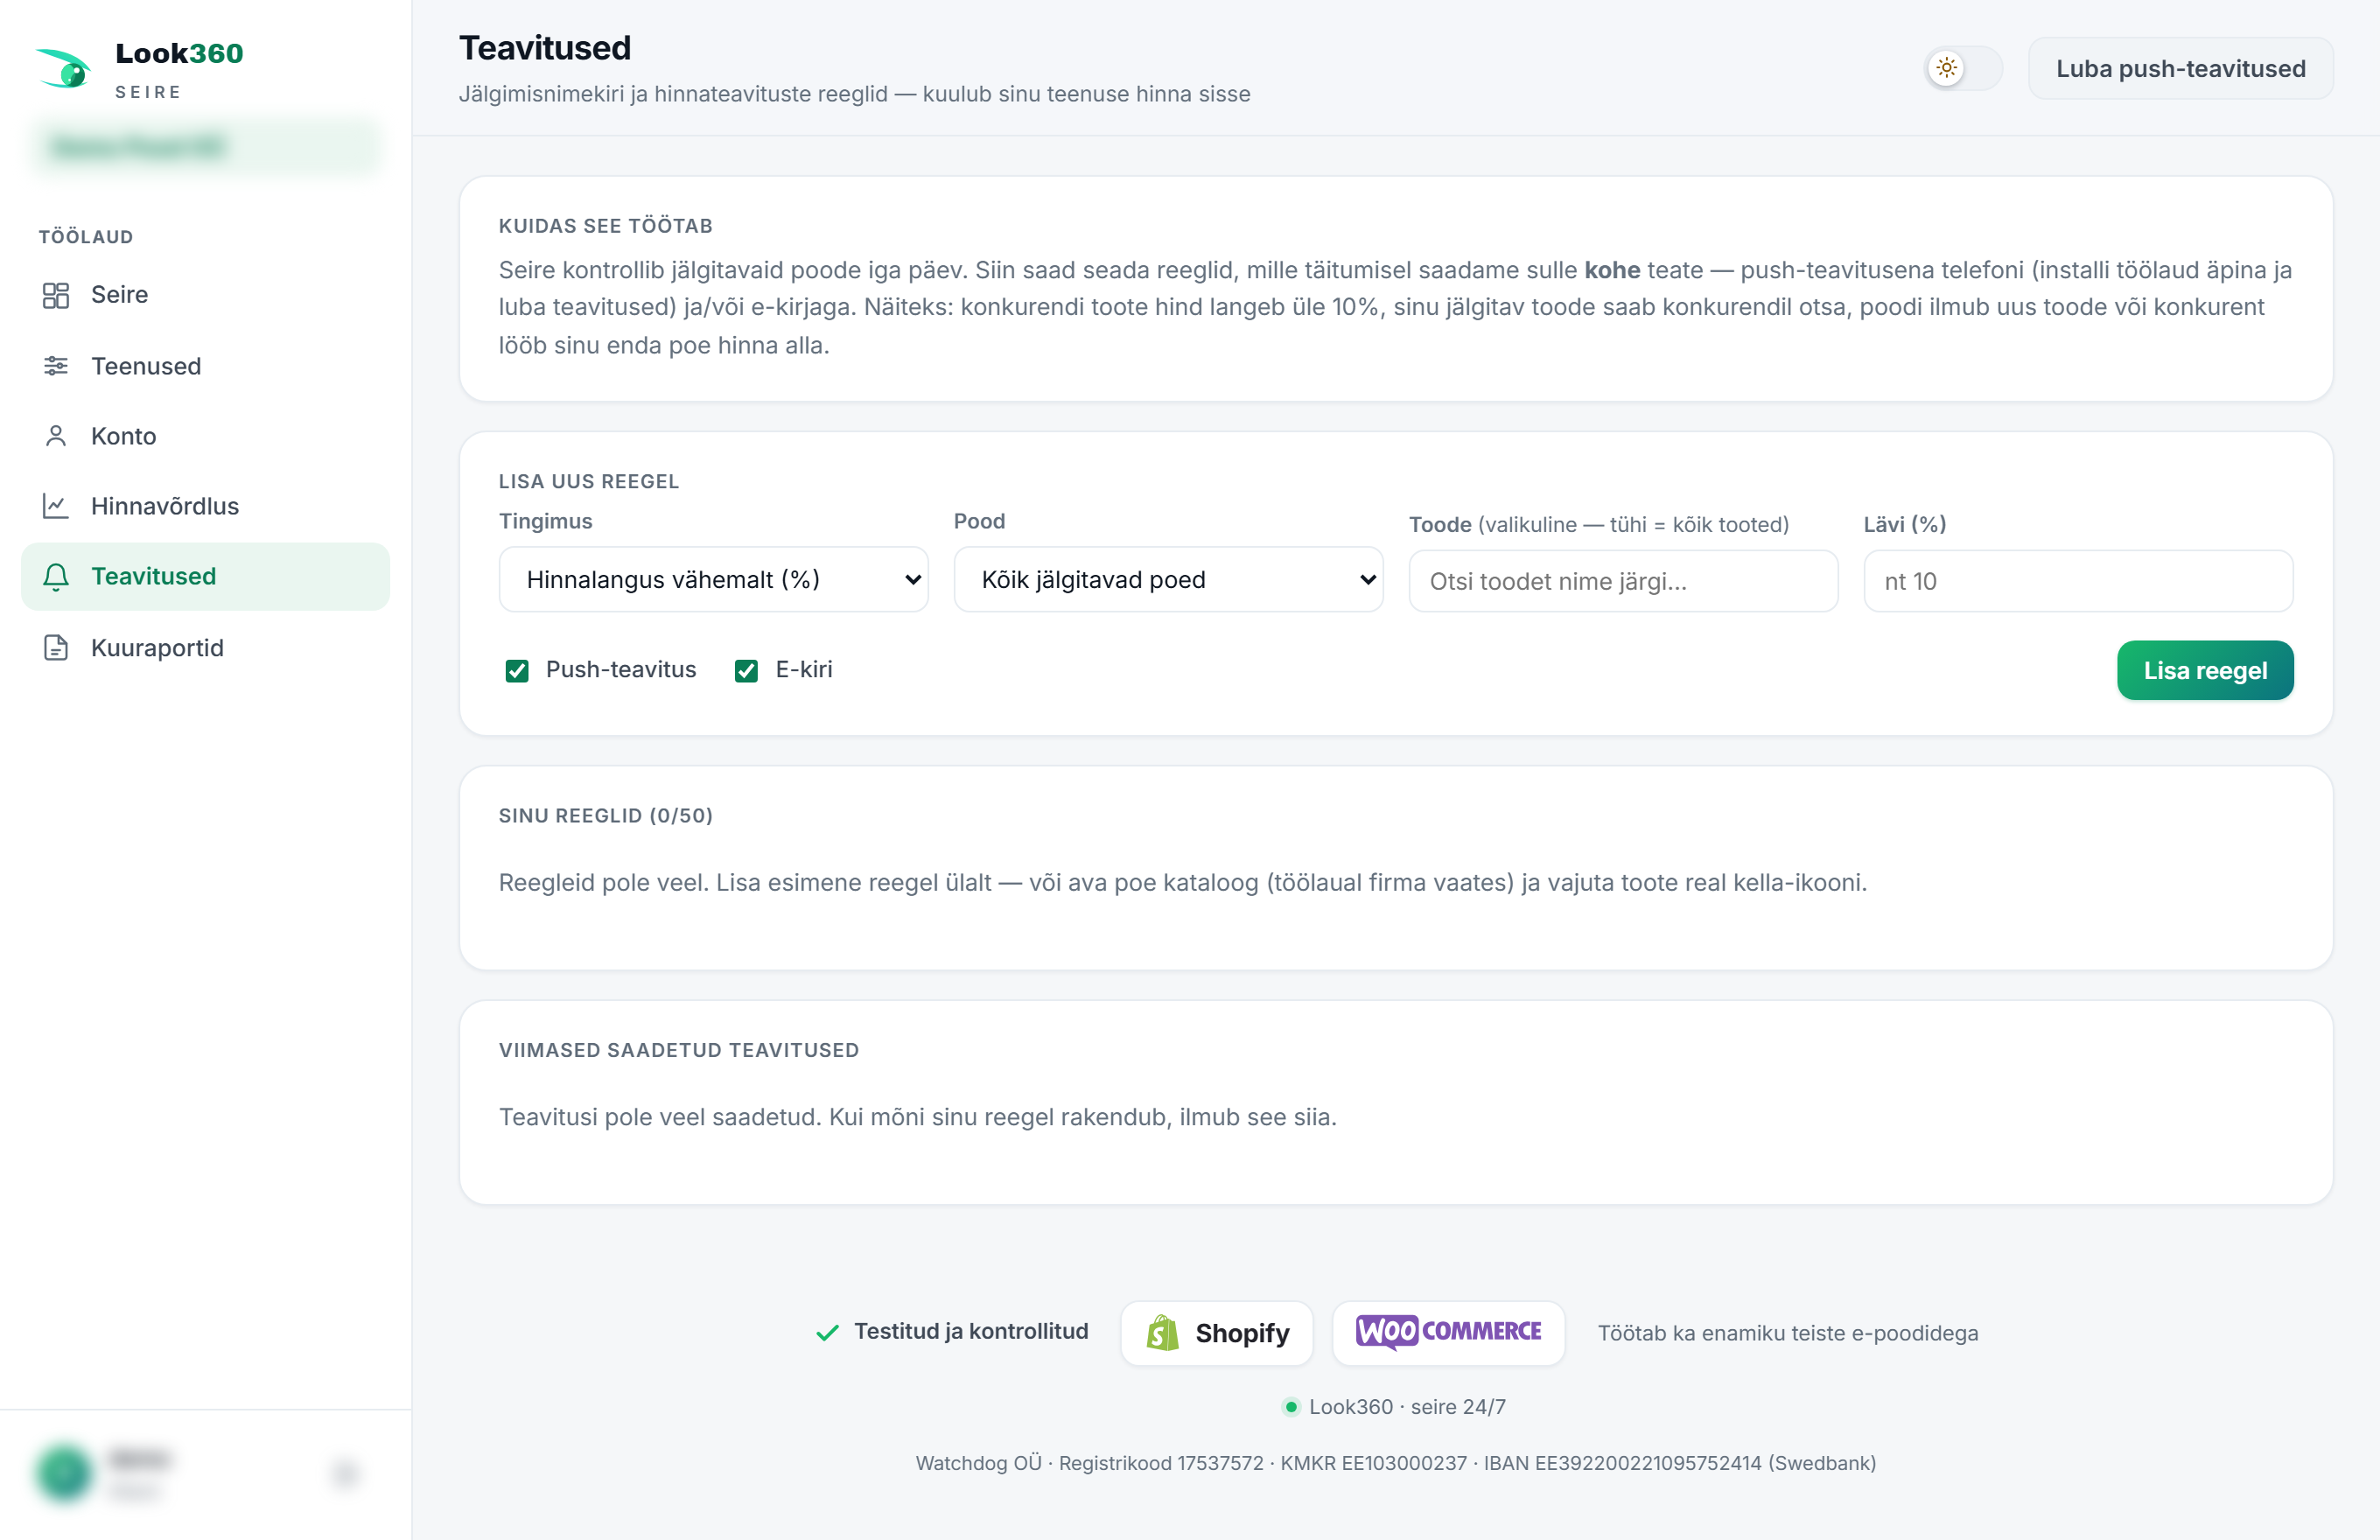Click the Shopify badge logo
This screenshot has height=1540, width=2380.
[x=1217, y=1333]
